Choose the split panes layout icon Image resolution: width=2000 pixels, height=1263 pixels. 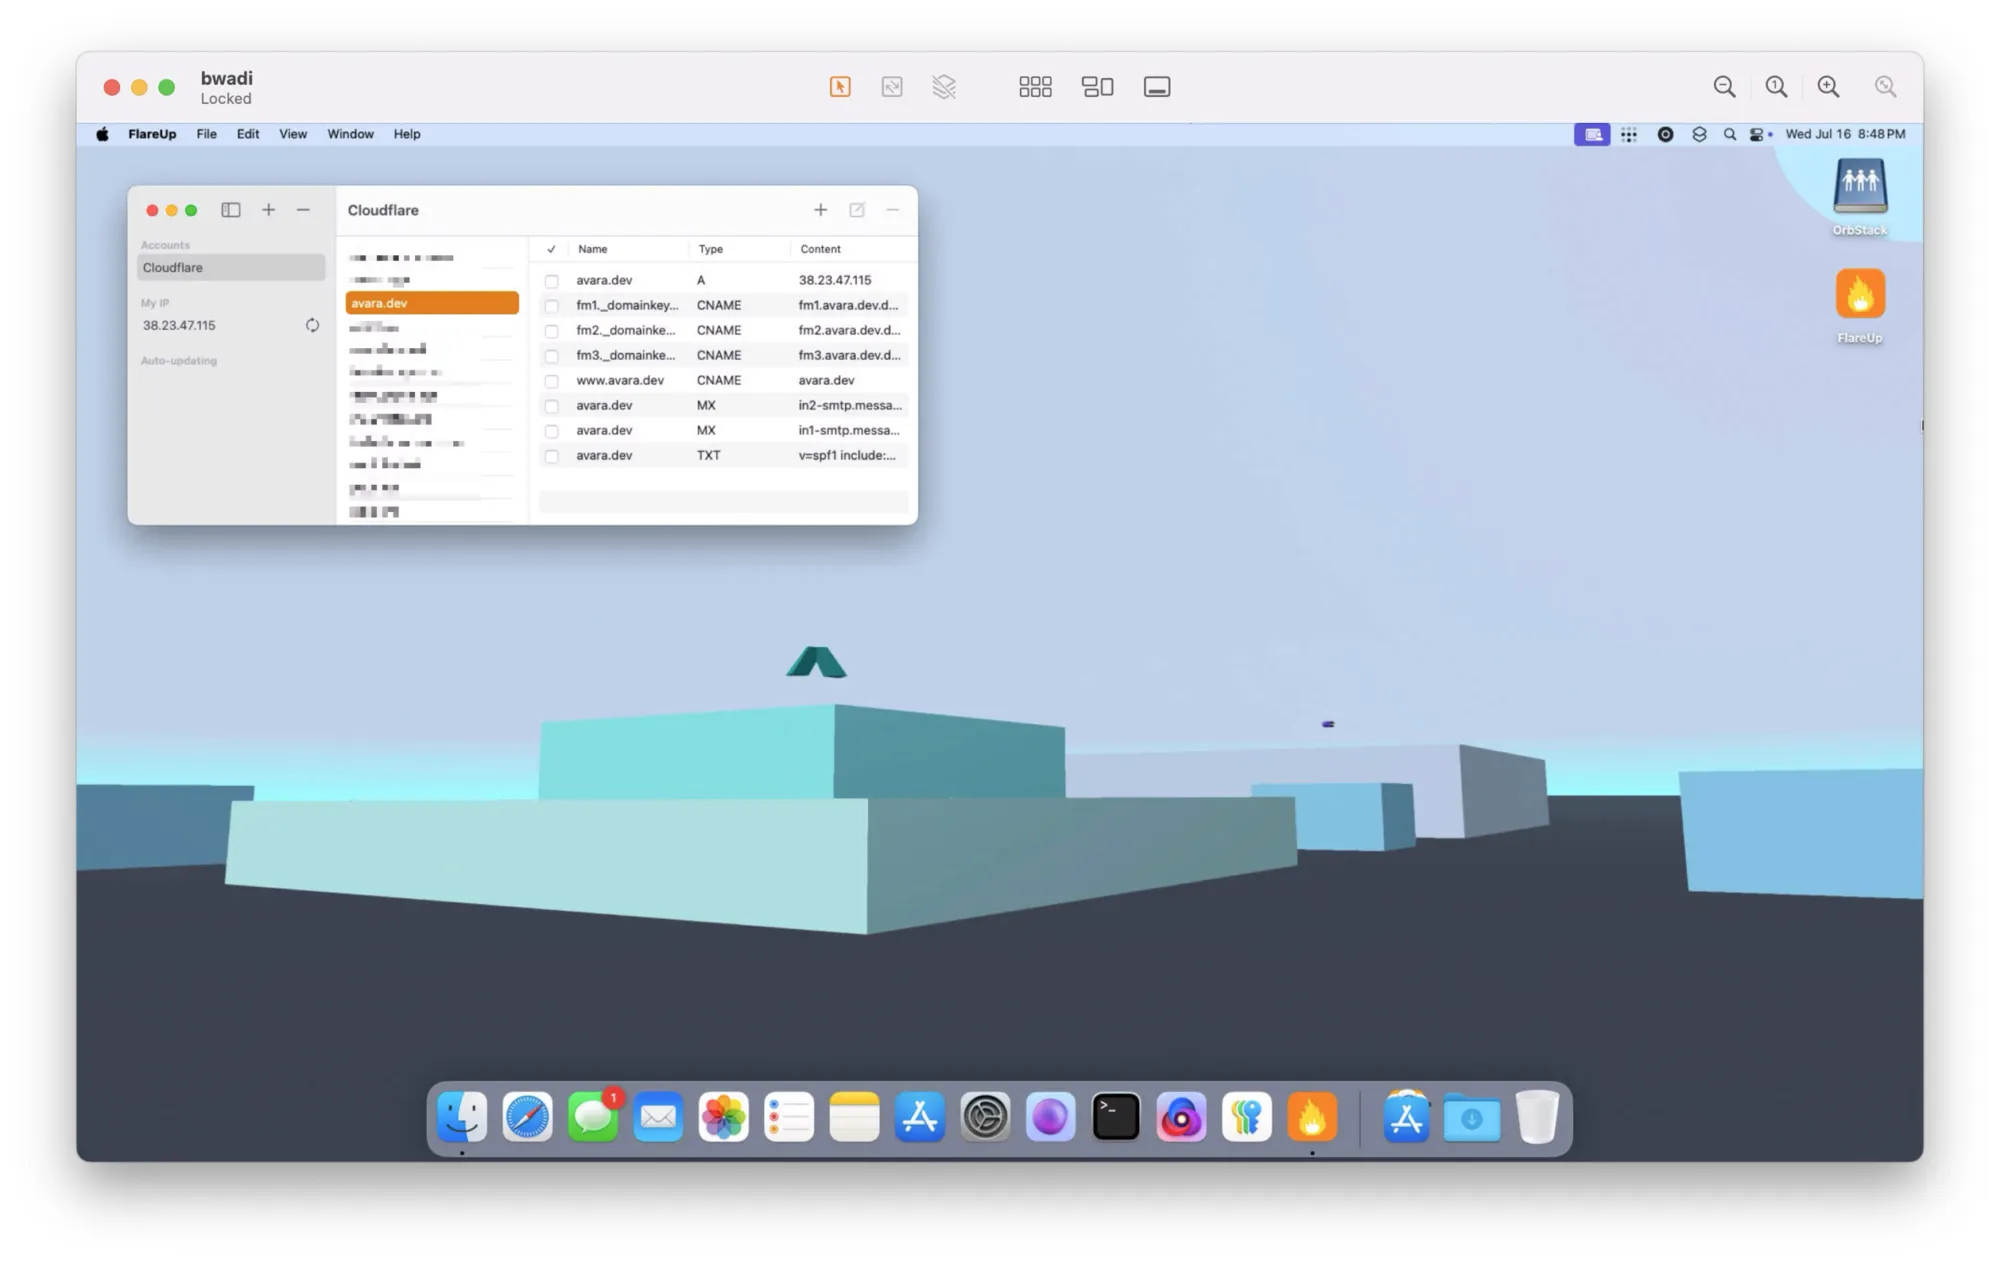tap(1097, 87)
